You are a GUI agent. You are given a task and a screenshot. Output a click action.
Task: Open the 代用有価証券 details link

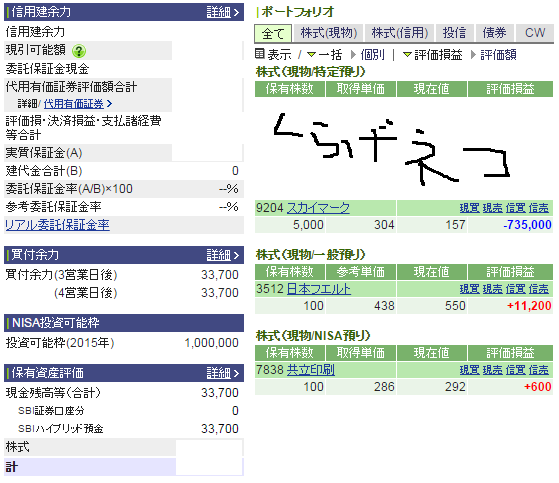point(78,104)
